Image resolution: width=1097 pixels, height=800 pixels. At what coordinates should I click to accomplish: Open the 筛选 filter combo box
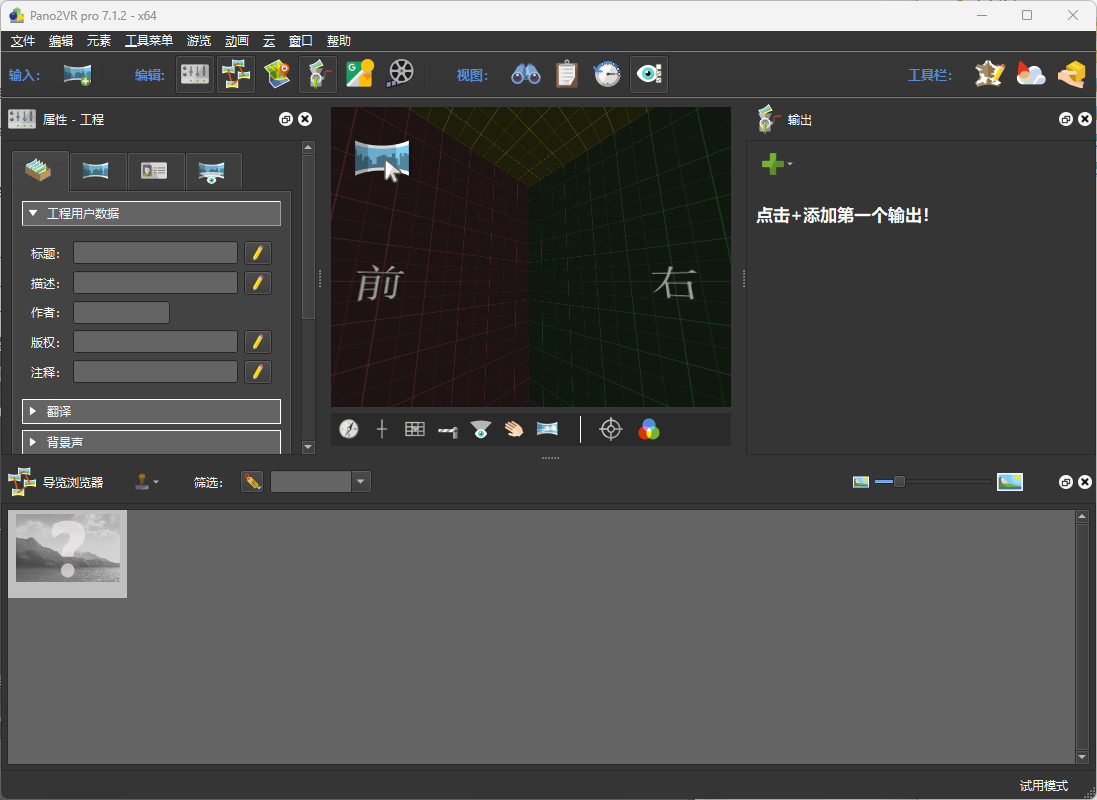320,482
